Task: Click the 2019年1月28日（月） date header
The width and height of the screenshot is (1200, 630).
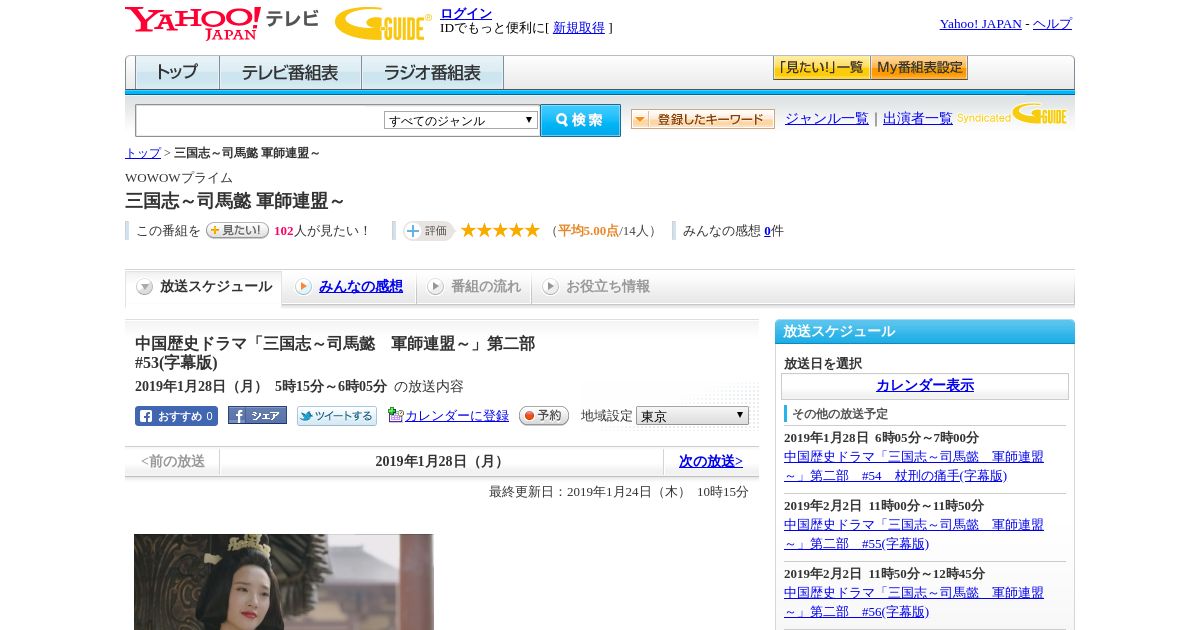Action: (441, 462)
